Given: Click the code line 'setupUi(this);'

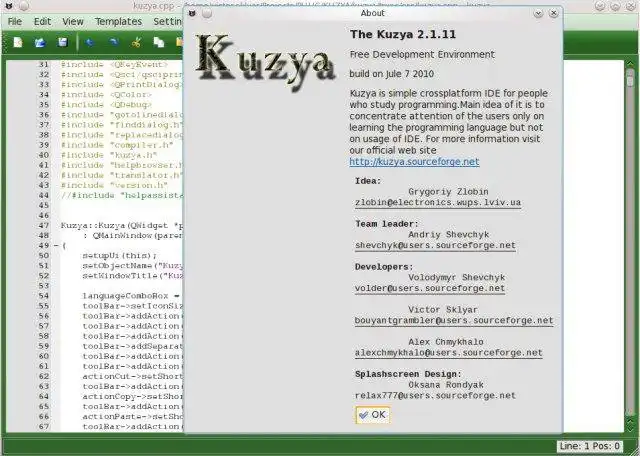Looking at the screenshot, I should pyautogui.click(x=120, y=256).
